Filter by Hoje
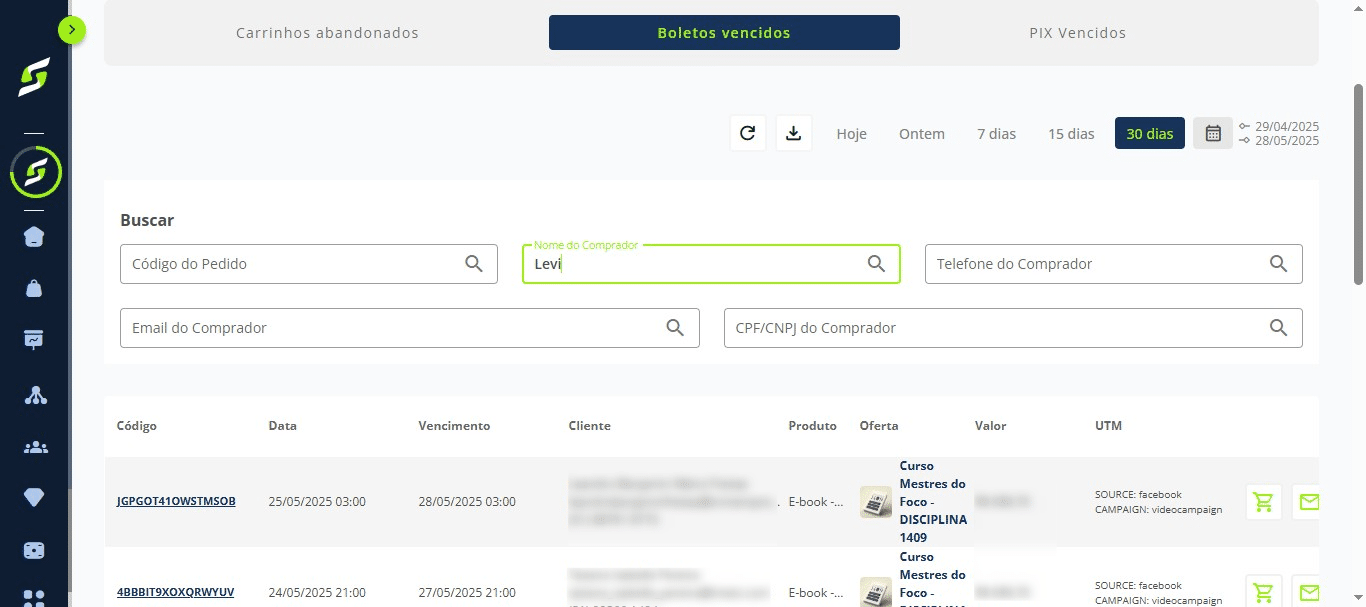 pos(852,134)
